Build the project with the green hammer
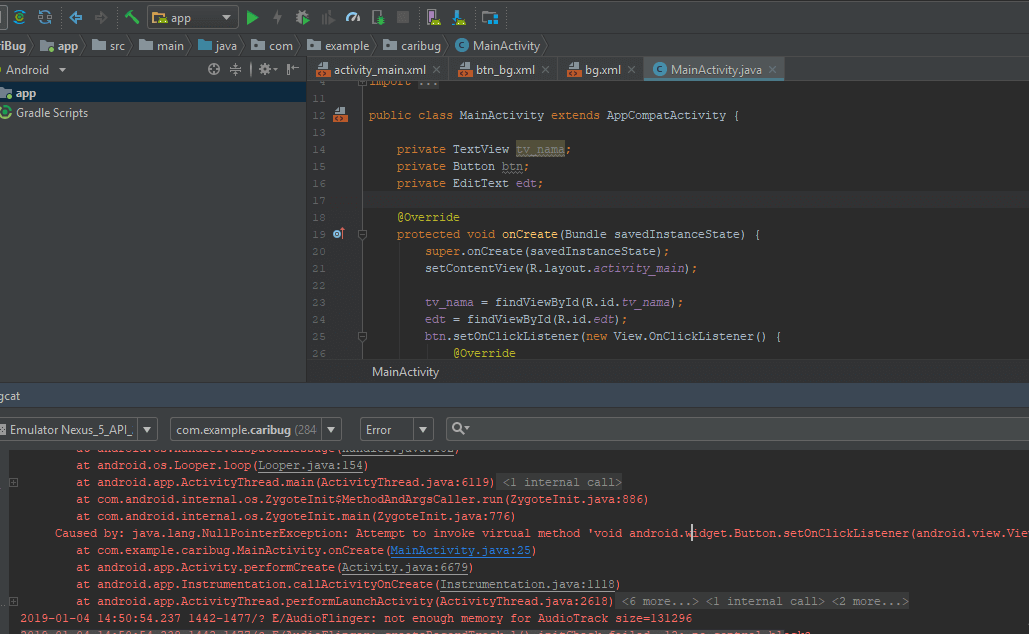The width and height of the screenshot is (1029, 634). (x=132, y=18)
